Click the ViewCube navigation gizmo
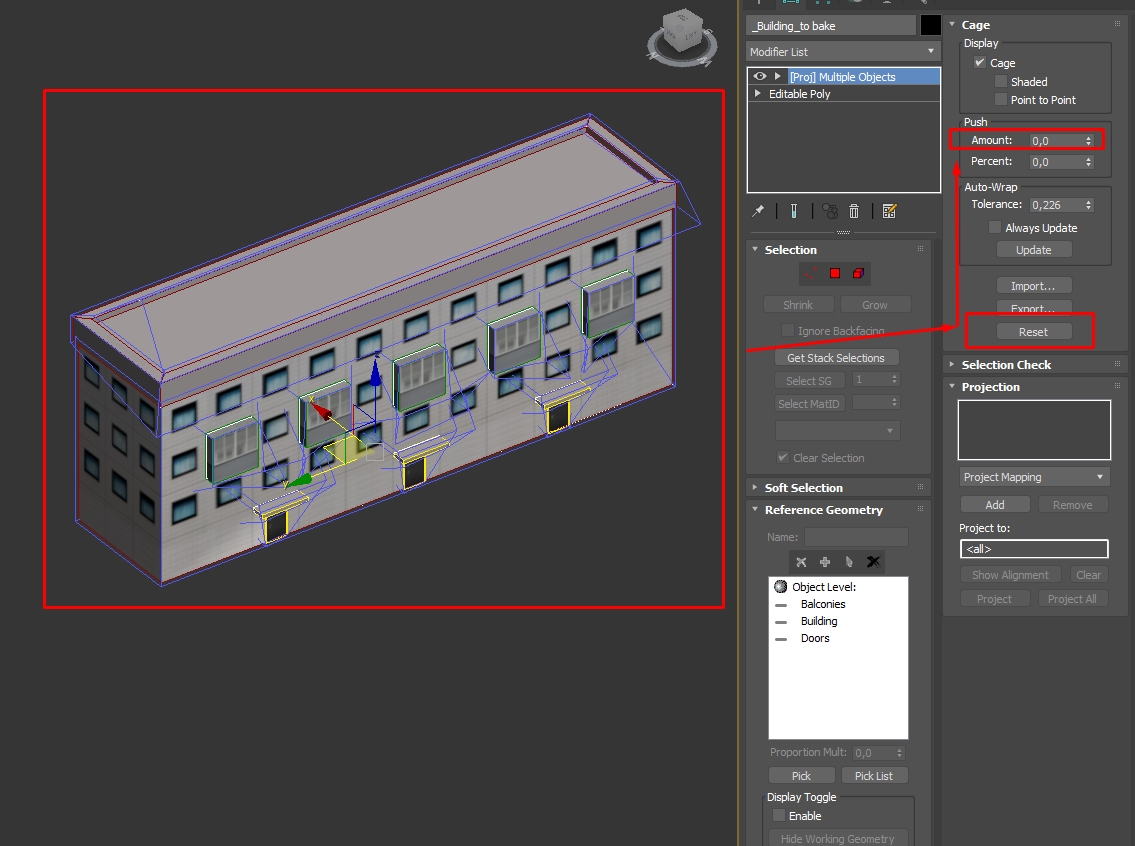The height and width of the screenshot is (846, 1135). coord(682,37)
